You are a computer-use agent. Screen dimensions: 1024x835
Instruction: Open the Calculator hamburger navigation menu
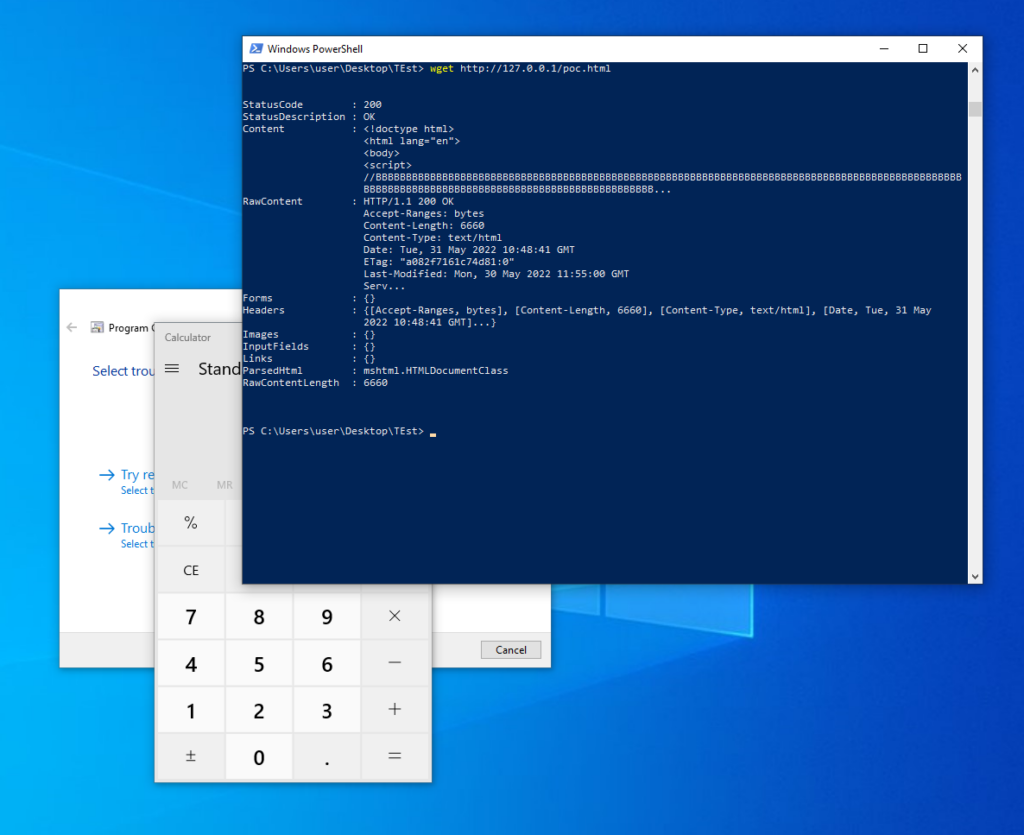(172, 369)
